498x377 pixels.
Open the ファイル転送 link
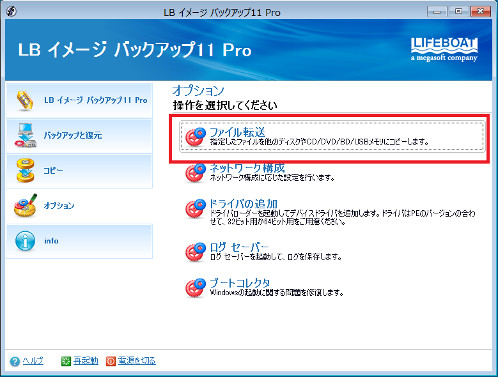click(237, 132)
